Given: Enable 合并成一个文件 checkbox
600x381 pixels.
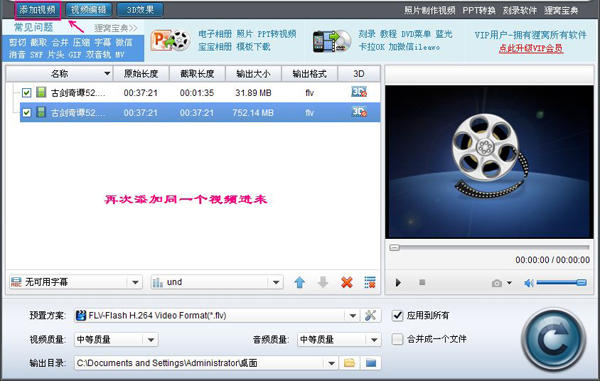Looking at the screenshot, I should click(398, 339).
